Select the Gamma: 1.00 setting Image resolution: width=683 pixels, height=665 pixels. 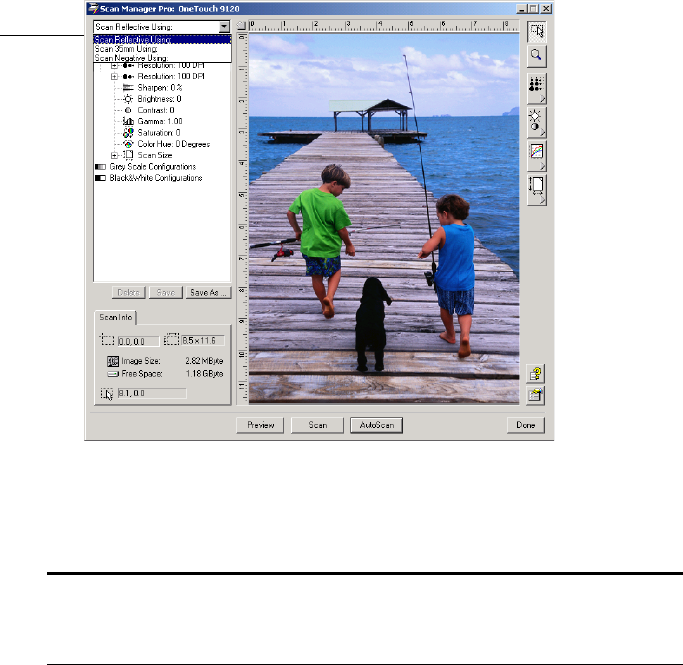click(160, 122)
